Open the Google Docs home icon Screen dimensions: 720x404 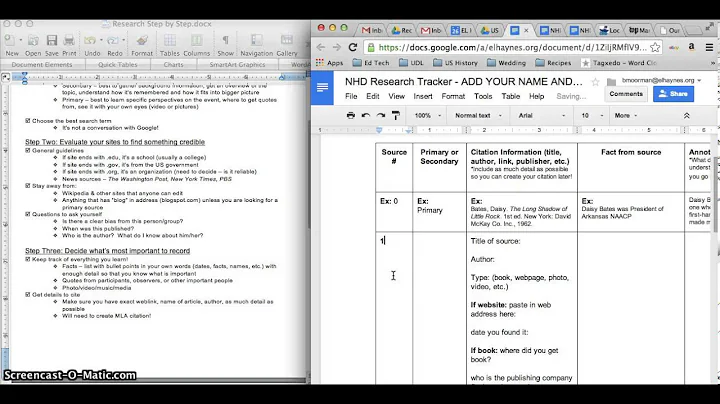(322, 87)
